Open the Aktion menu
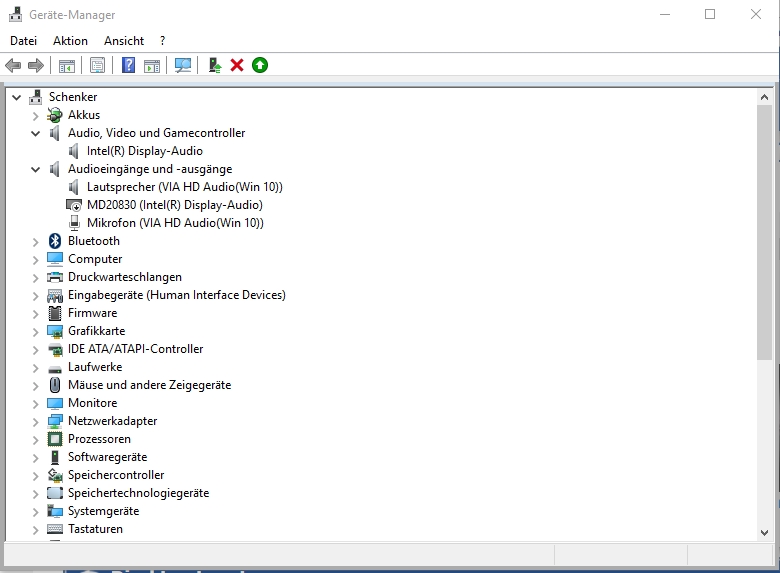780x573 pixels. point(70,41)
